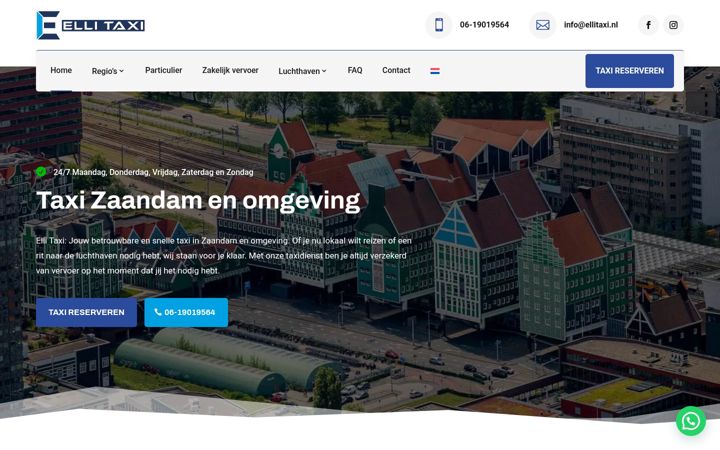720x450 pixels.
Task: Click the 24/7 Maandag, Donderdag availability text
Action: (x=153, y=172)
